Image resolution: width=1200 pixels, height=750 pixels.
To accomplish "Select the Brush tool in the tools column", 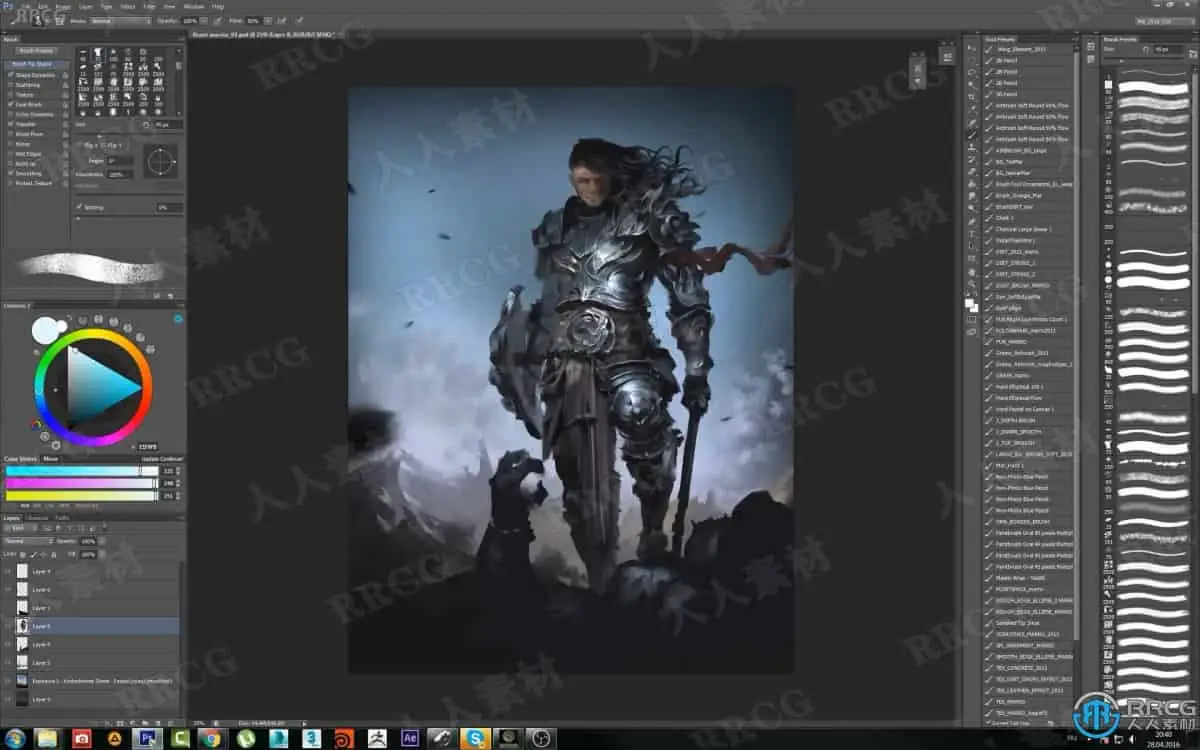I will 970,134.
